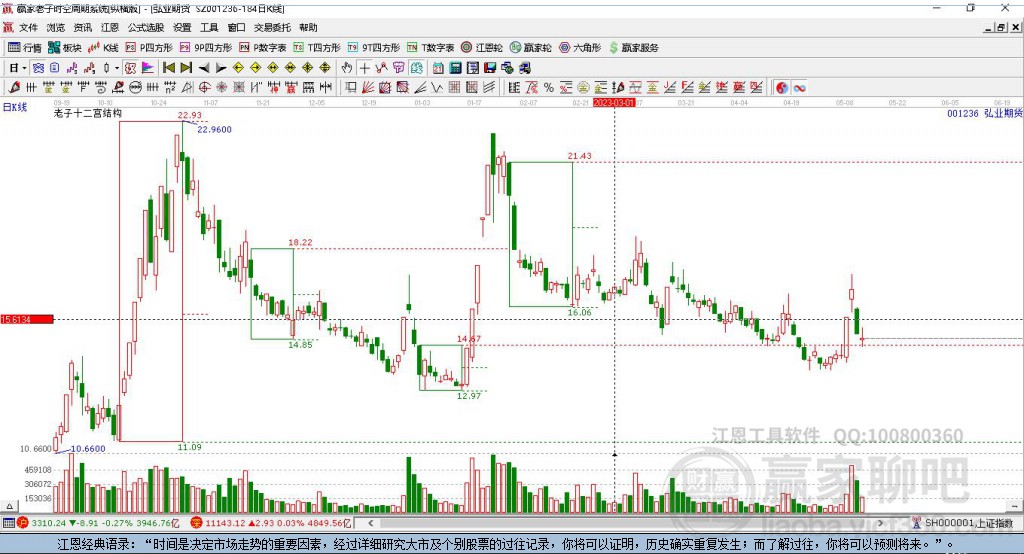Viewport: 1024px width, 554px height.
Task: Click the 老子十二宫结构 indicator label
Action: pos(88,113)
